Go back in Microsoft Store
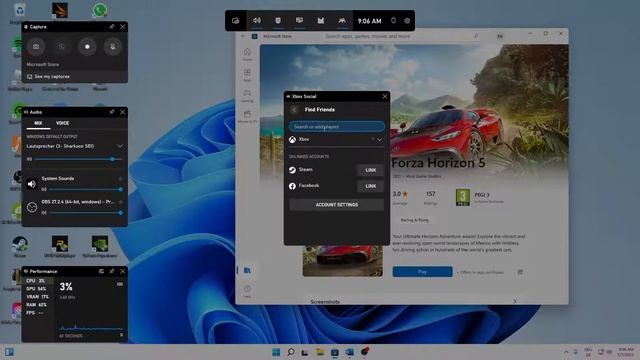This screenshot has height=360, width=640. click(243, 36)
